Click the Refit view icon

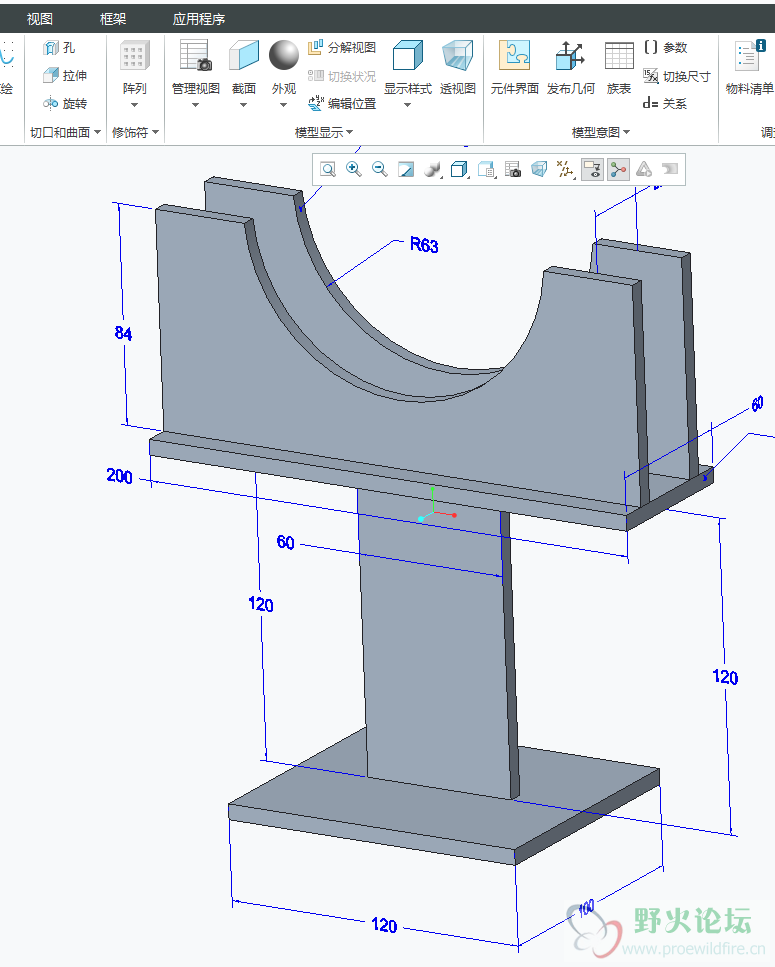tap(328, 170)
